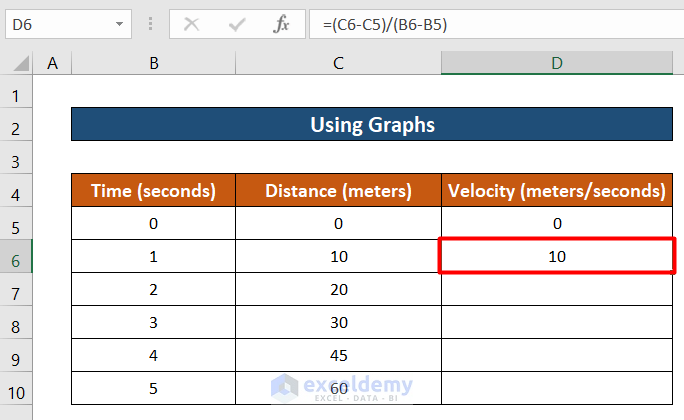
Task: Click the Select All corner triangle
Action: pos(19,64)
